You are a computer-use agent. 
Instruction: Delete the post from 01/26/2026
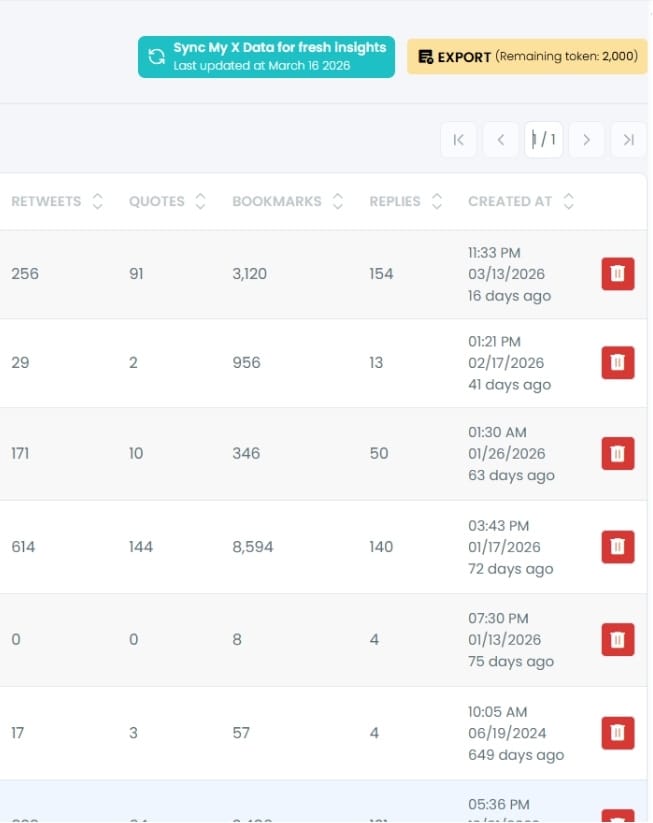click(x=617, y=454)
